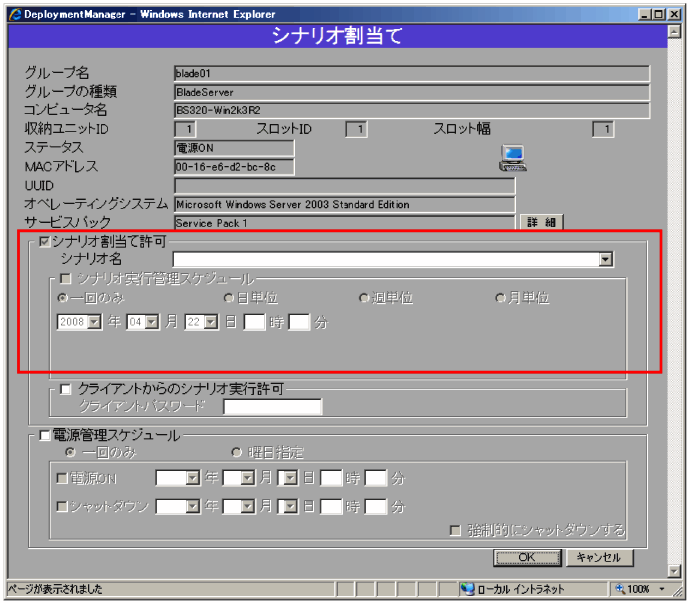Image resolution: width=688 pixels, height=603 pixels.
Task: Click the scenario schedule minute (分) field
Action: pos(299,322)
